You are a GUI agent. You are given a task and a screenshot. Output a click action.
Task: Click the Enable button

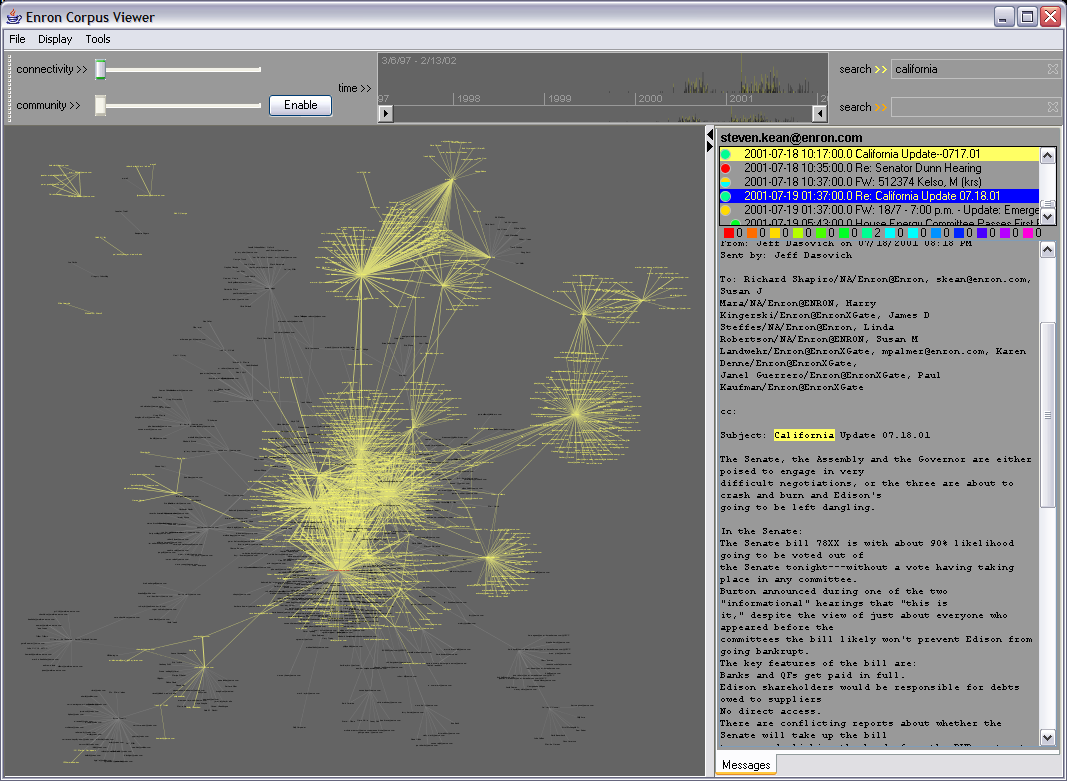point(301,105)
